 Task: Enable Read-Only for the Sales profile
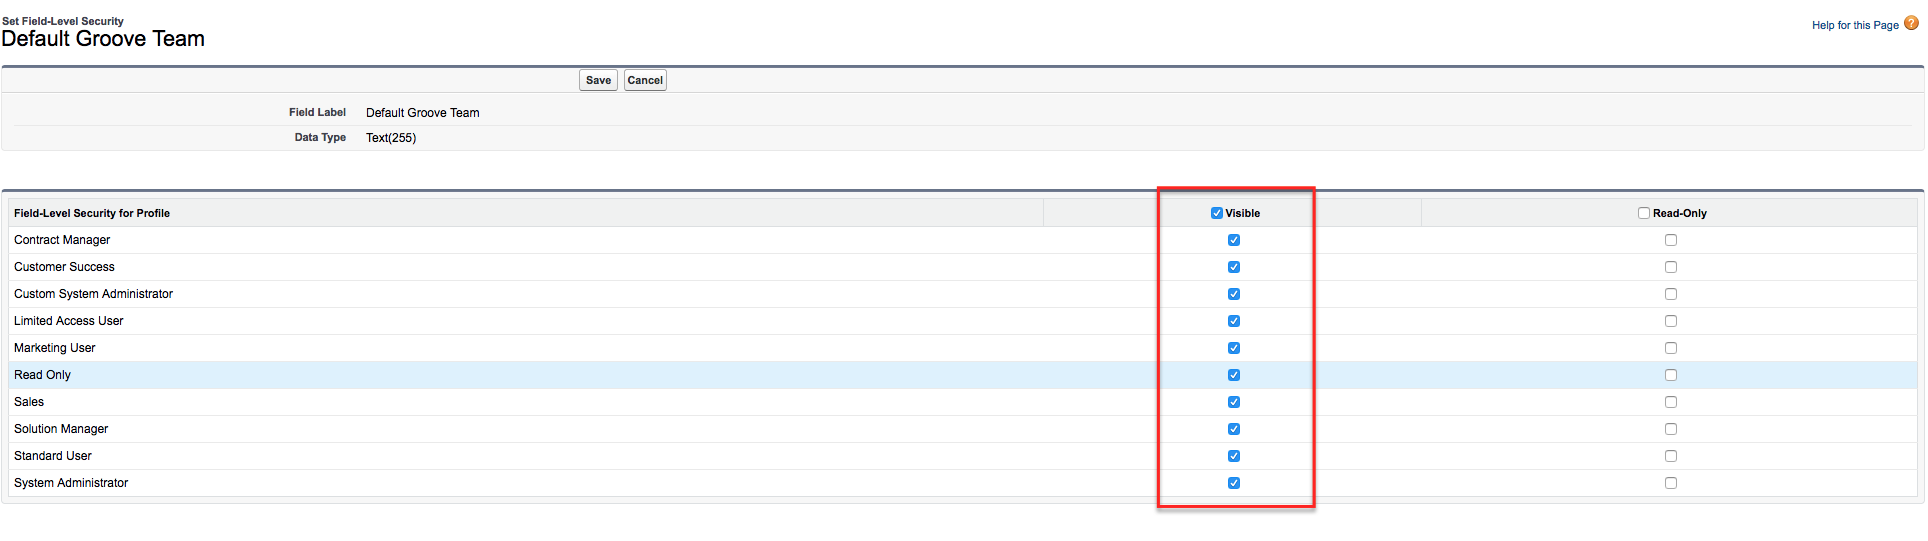click(x=1671, y=402)
